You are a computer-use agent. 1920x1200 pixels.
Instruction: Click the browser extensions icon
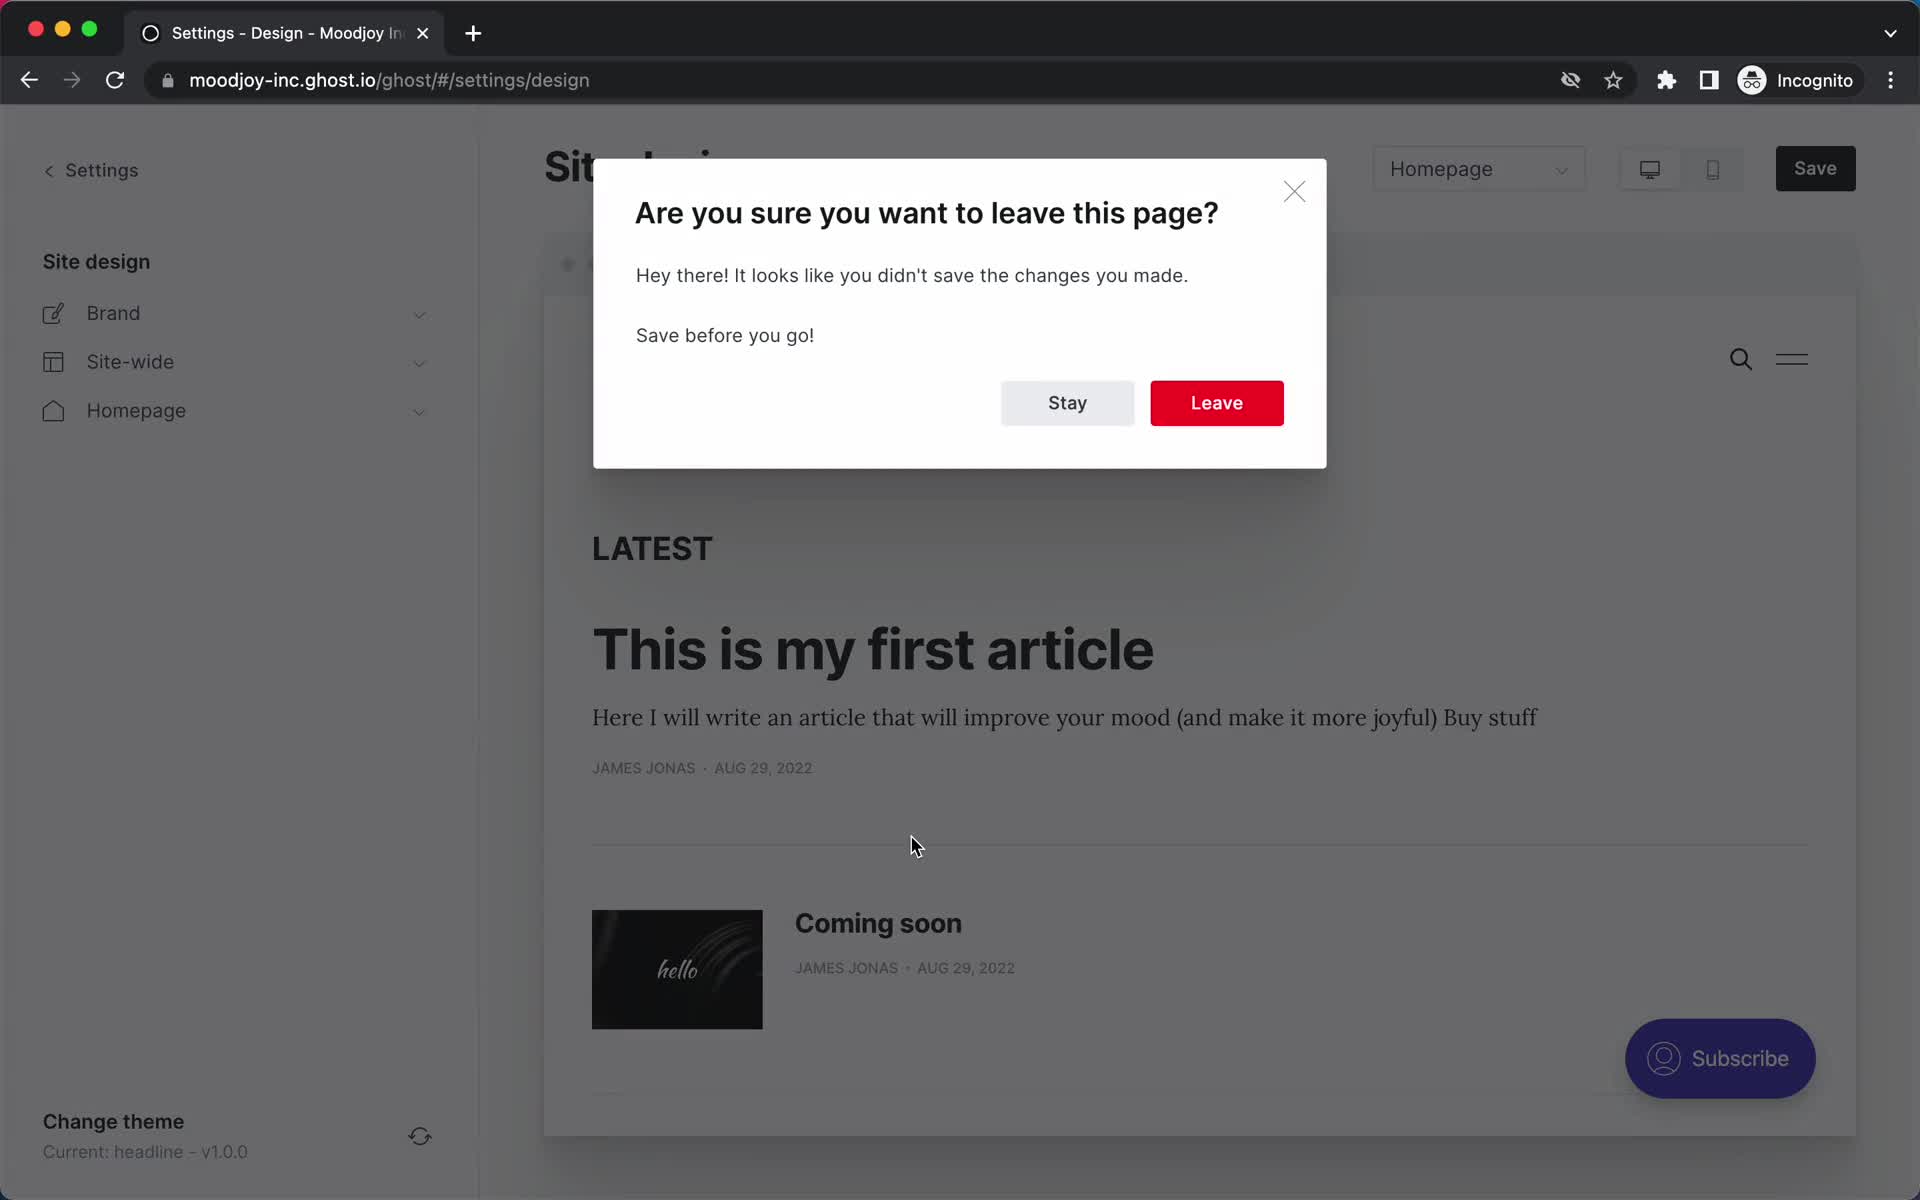[x=1666, y=80]
